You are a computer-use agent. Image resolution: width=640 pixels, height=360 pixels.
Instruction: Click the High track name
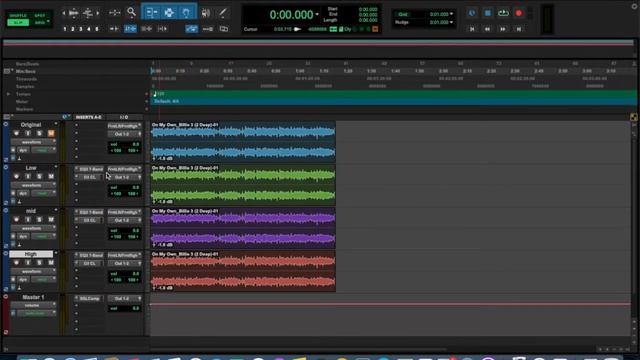pos(31,254)
